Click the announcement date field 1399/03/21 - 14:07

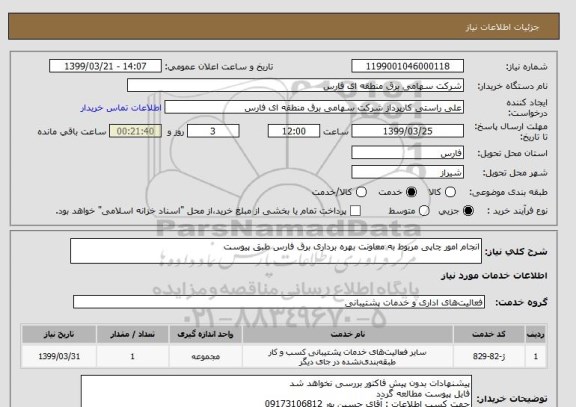pos(105,66)
